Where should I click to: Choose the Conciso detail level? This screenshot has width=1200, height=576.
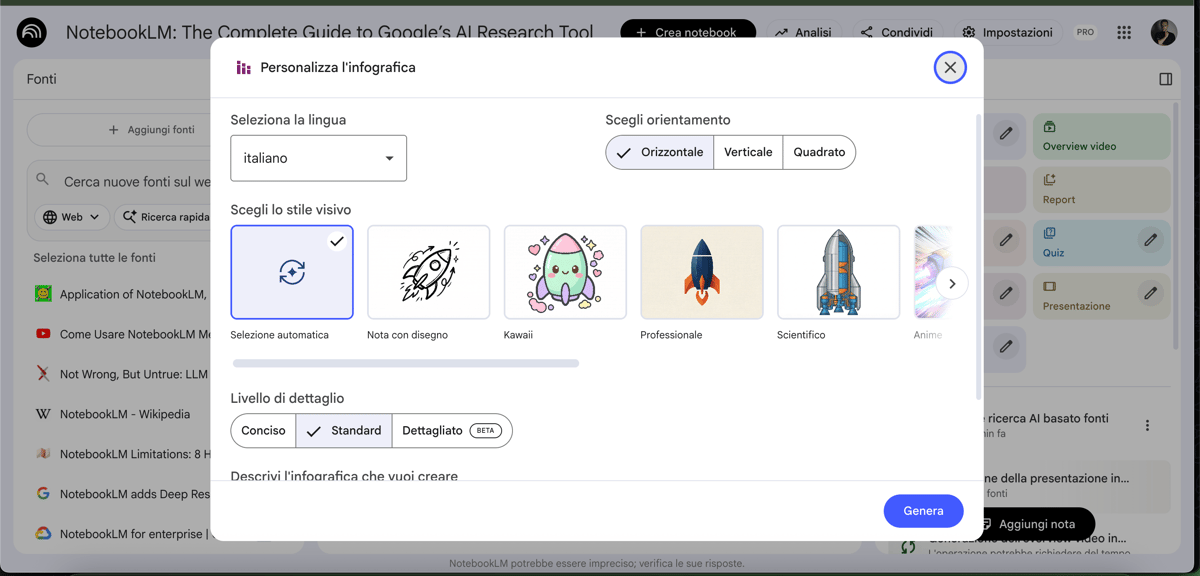point(263,431)
